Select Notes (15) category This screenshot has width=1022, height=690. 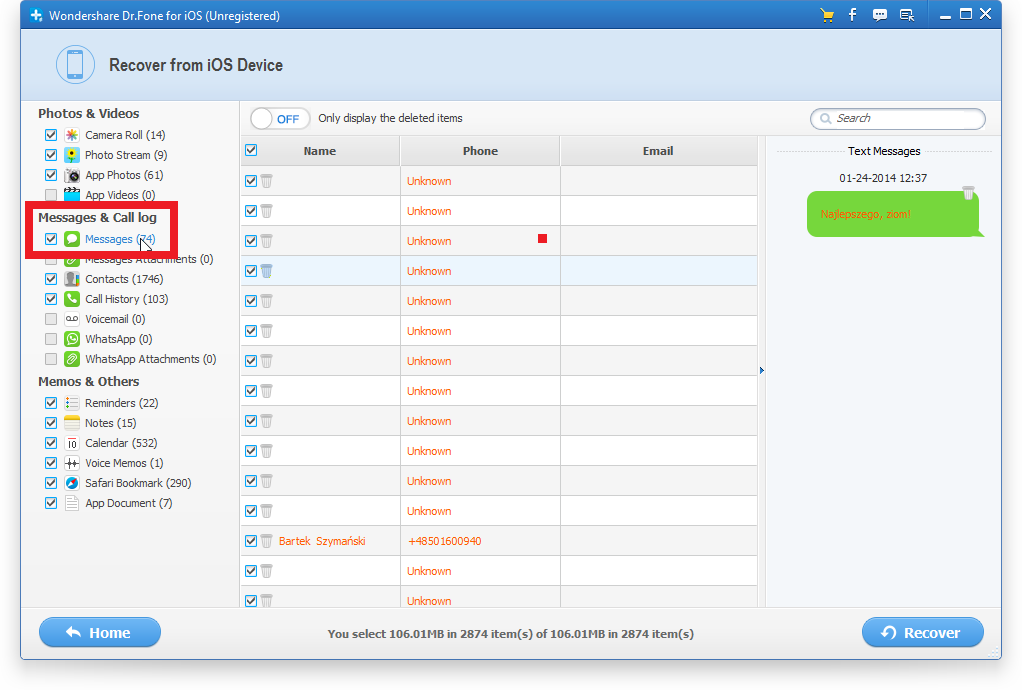(111, 423)
